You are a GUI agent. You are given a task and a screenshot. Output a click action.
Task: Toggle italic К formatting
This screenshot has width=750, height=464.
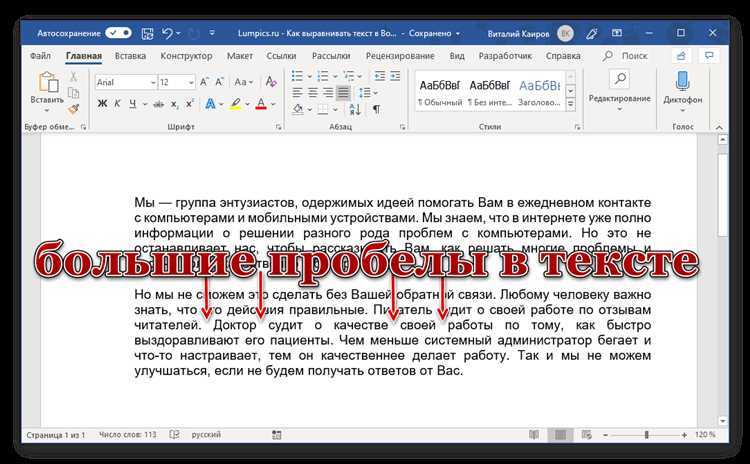point(117,103)
